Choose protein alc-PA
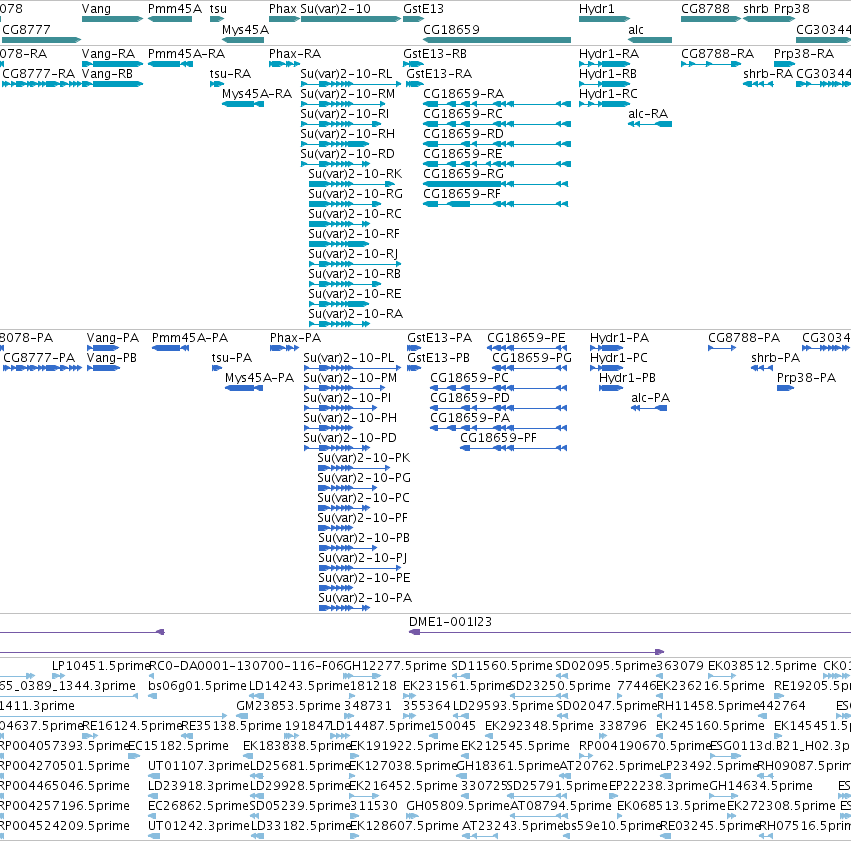 [649, 408]
